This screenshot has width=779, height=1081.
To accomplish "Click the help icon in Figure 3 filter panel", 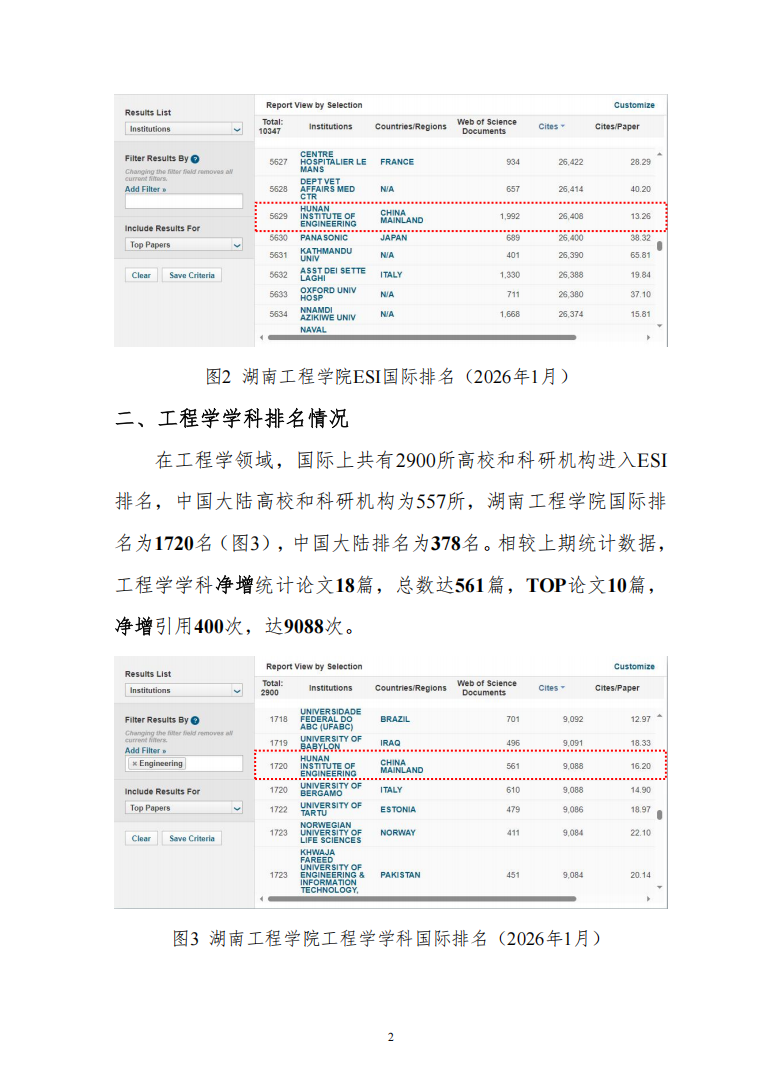I will point(195,720).
